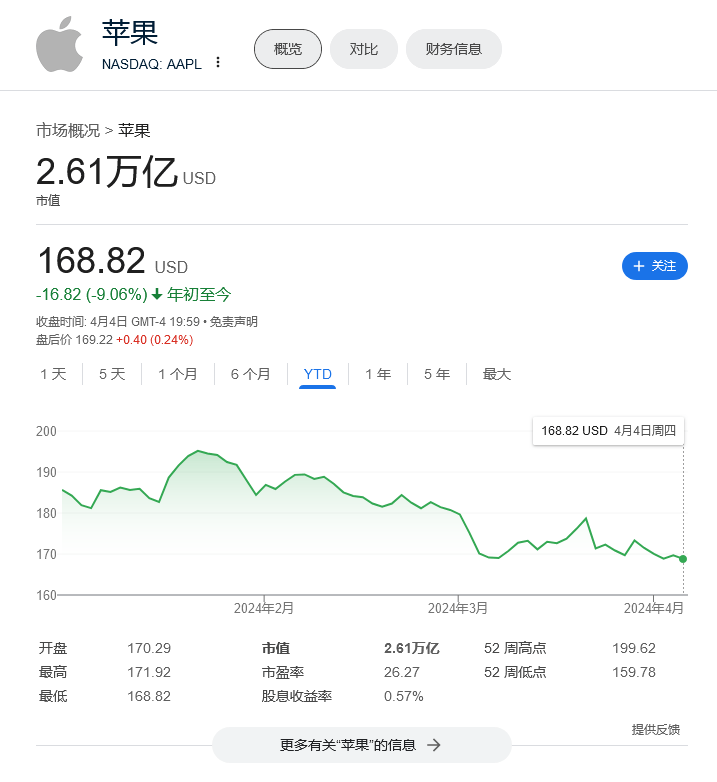
Task: Open the three-dot more options menu
Action: (218, 62)
